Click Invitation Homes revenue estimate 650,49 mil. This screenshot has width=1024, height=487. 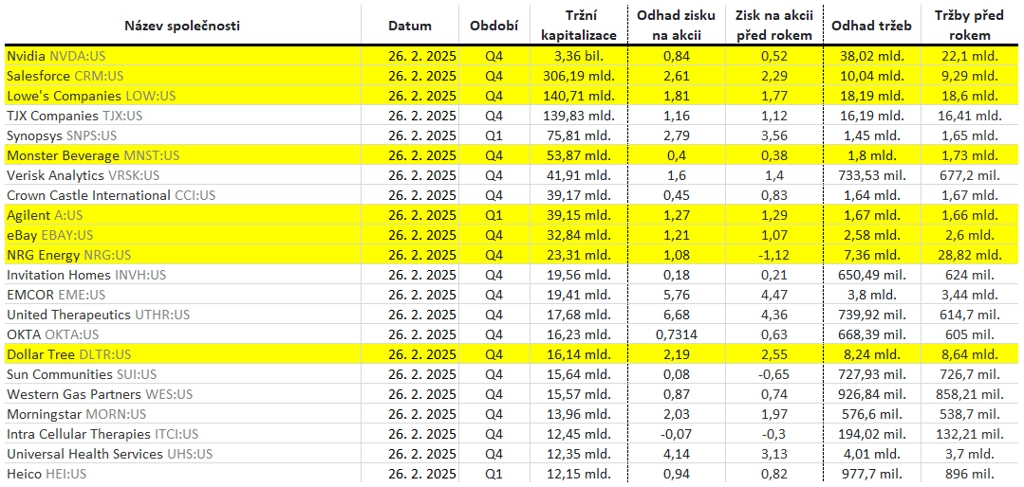[x=872, y=275]
